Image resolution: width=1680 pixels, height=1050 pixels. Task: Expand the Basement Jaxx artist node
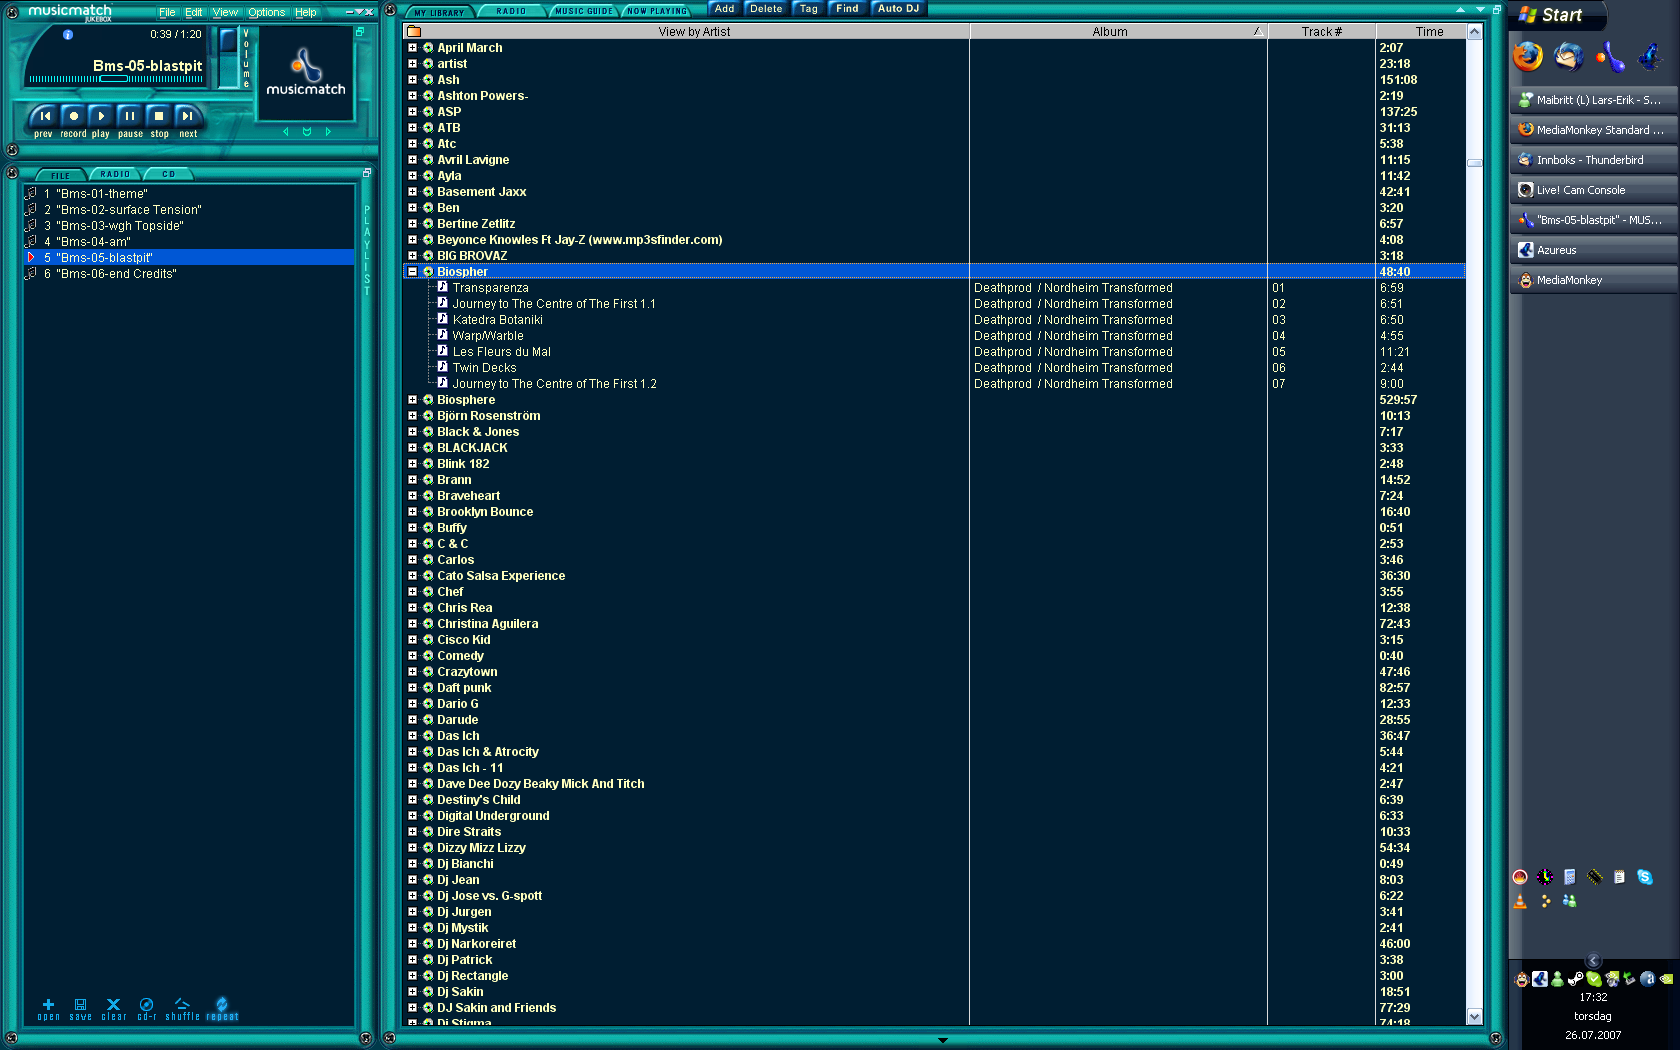point(412,192)
